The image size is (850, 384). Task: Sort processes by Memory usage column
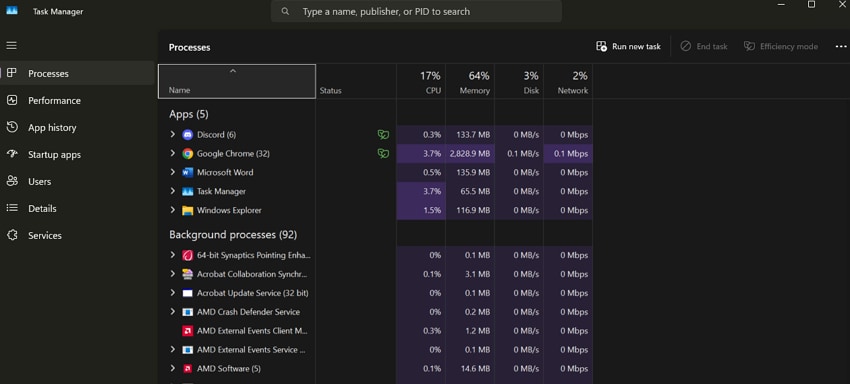tap(470, 82)
